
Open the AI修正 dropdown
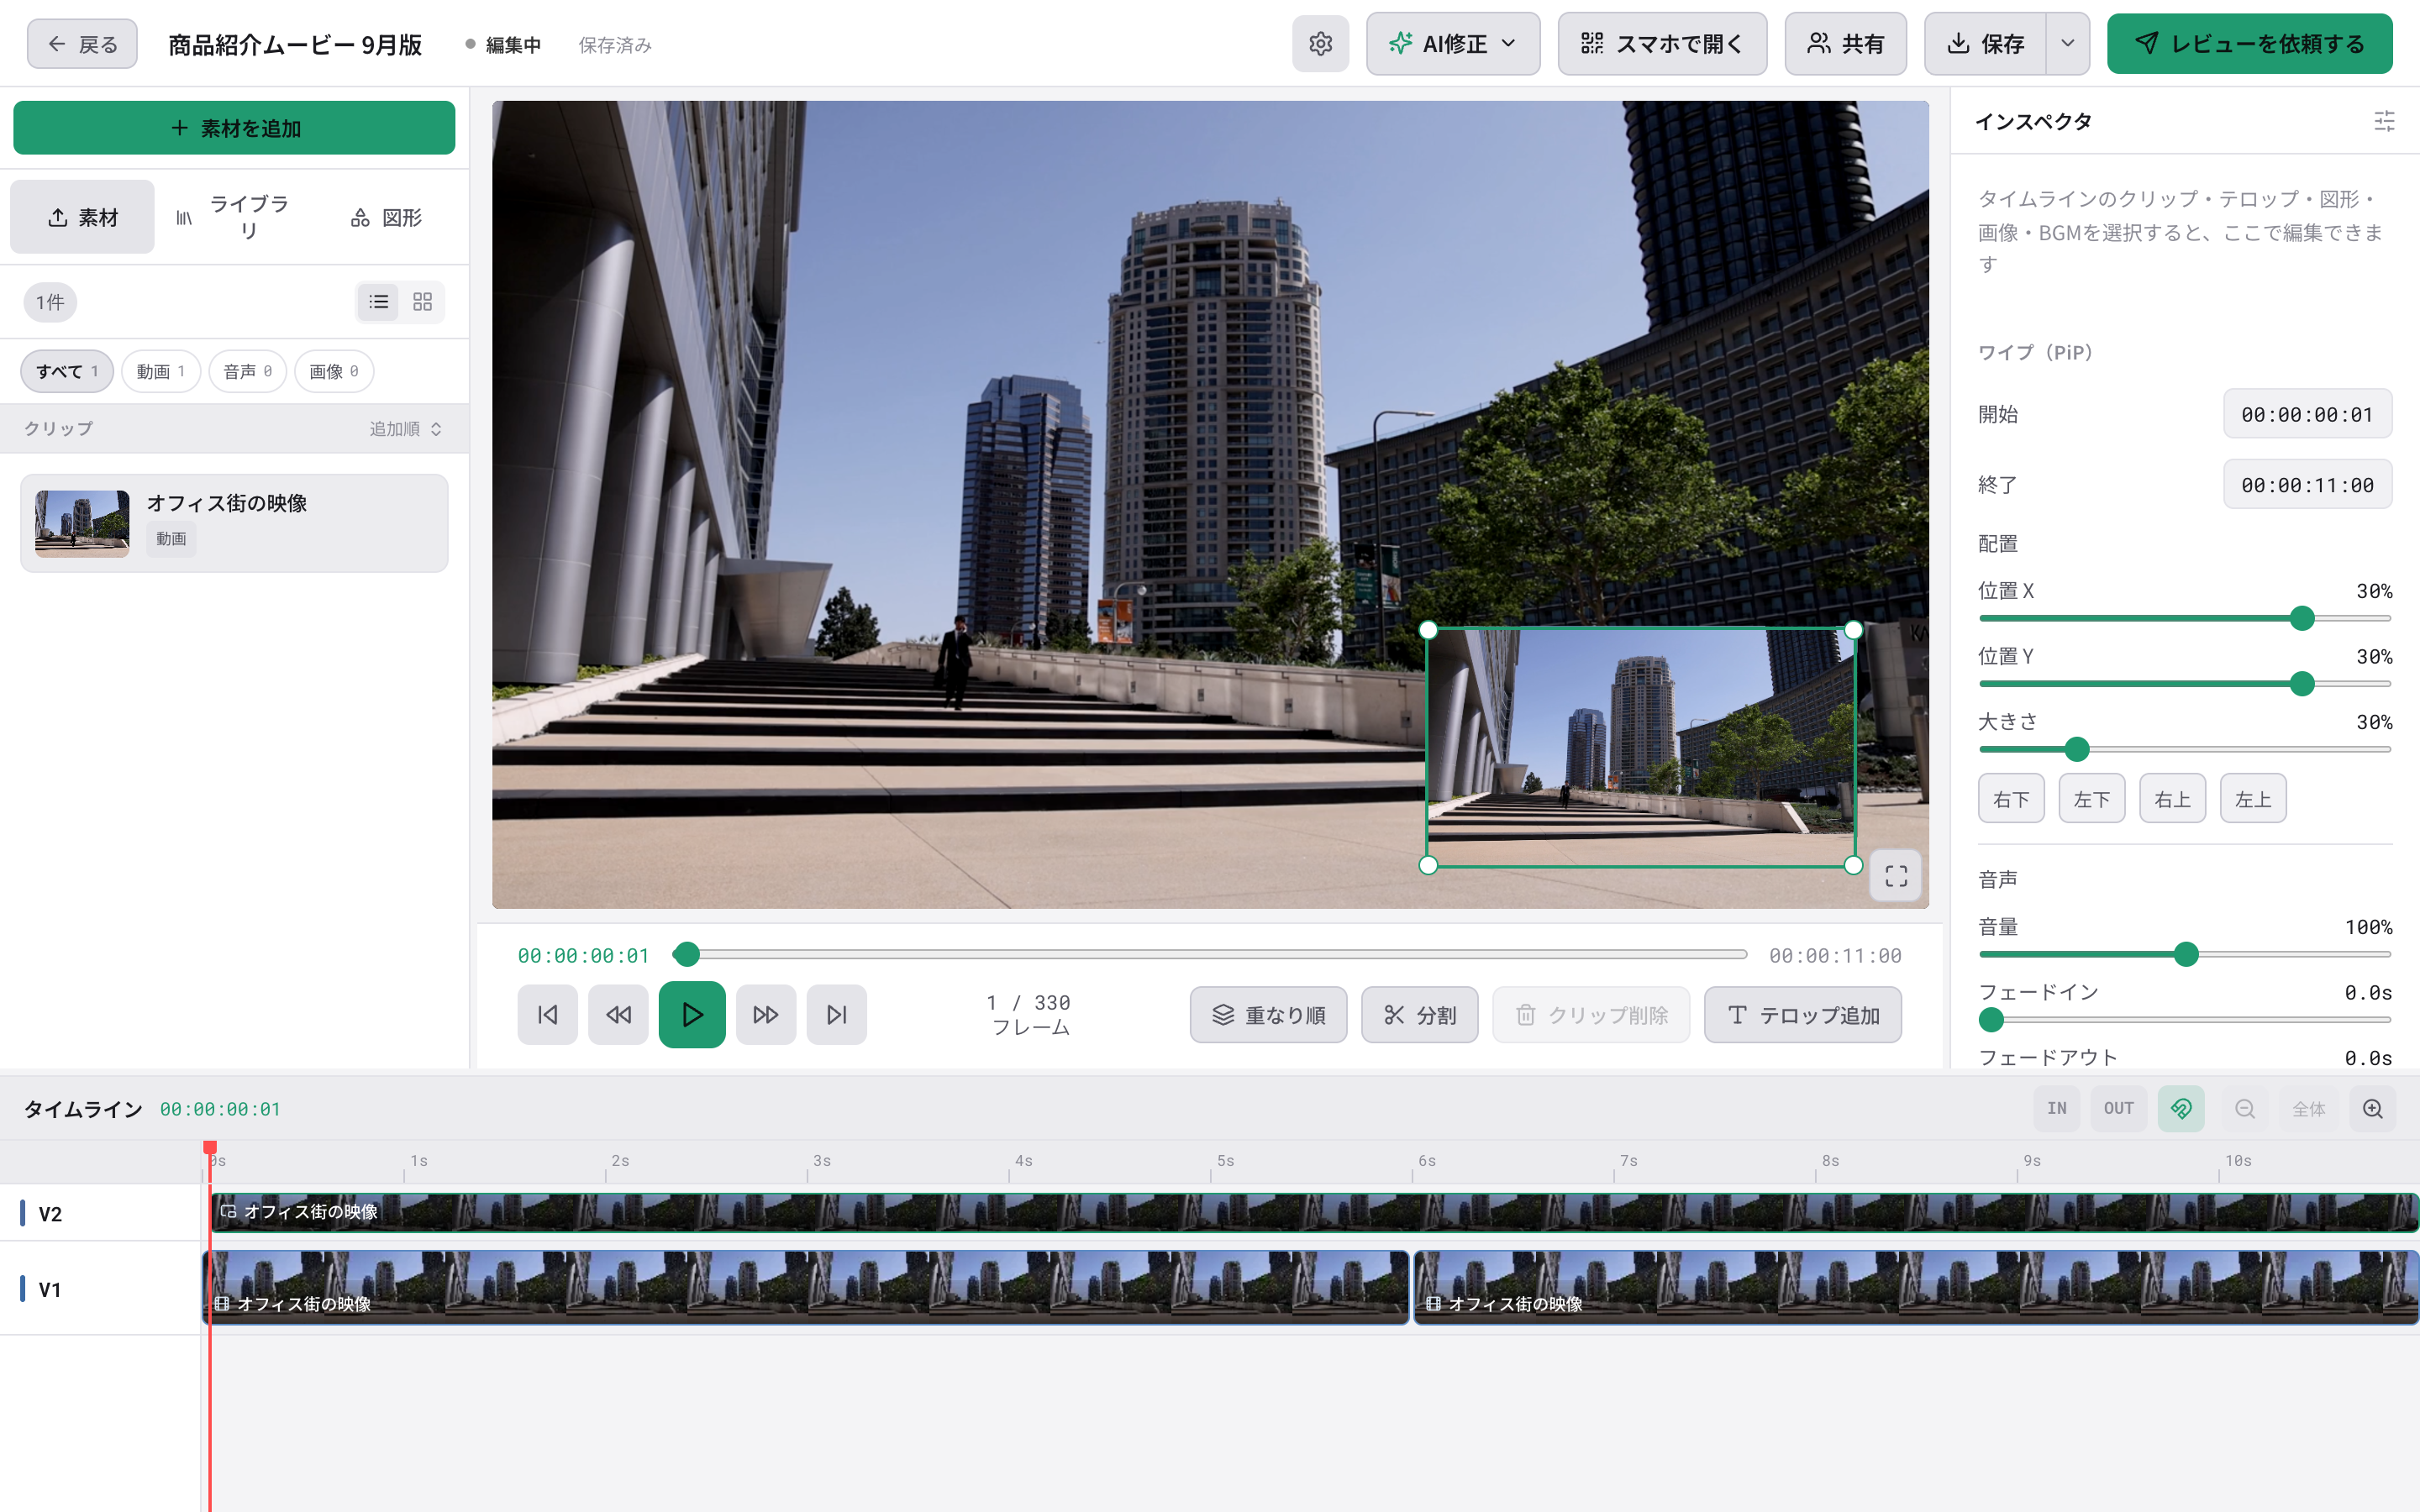[x=1453, y=44]
